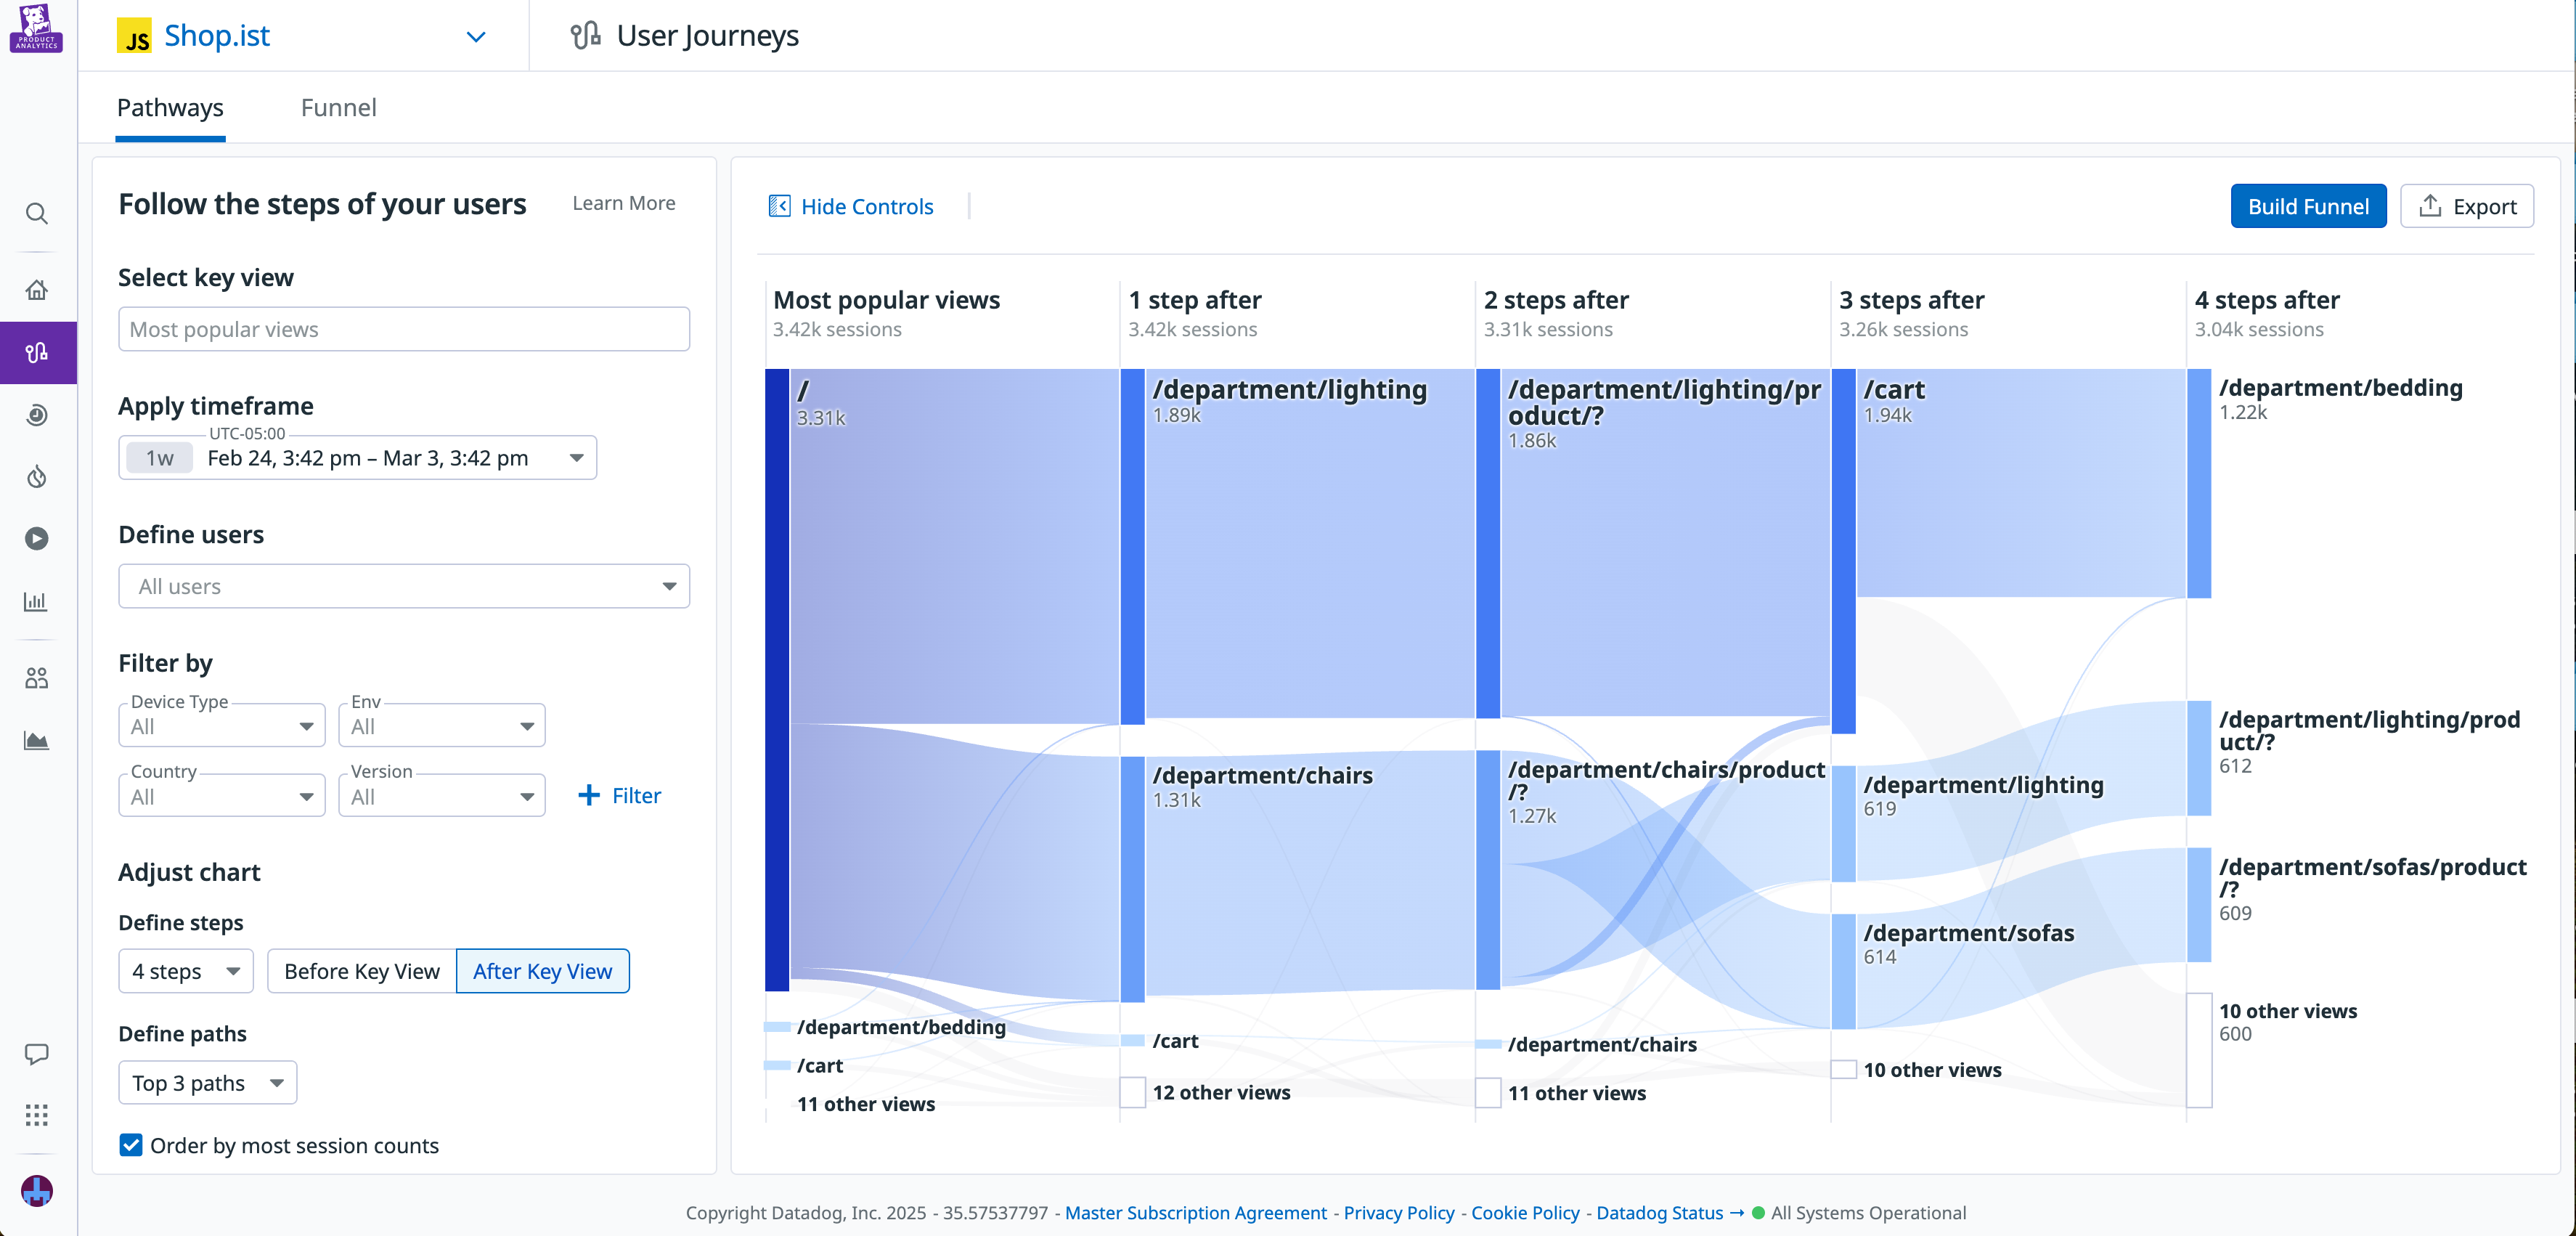Uncheck Order by most session counts

[130, 1145]
